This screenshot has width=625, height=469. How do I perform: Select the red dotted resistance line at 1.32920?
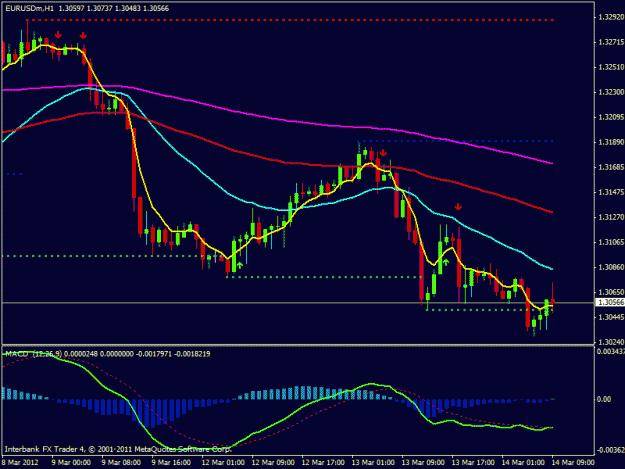click(x=290, y=20)
